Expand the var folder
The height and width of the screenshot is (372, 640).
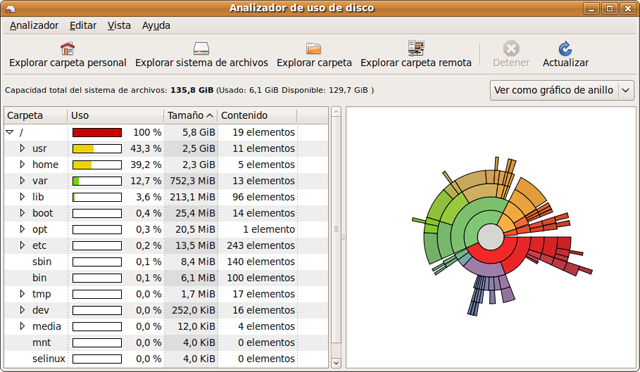click(x=22, y=180)
